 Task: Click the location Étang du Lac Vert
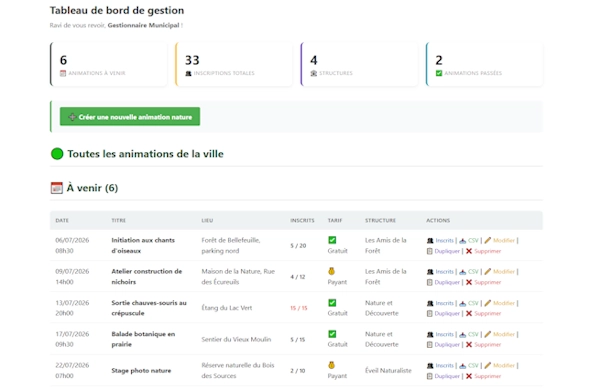(x=227, y=308)
